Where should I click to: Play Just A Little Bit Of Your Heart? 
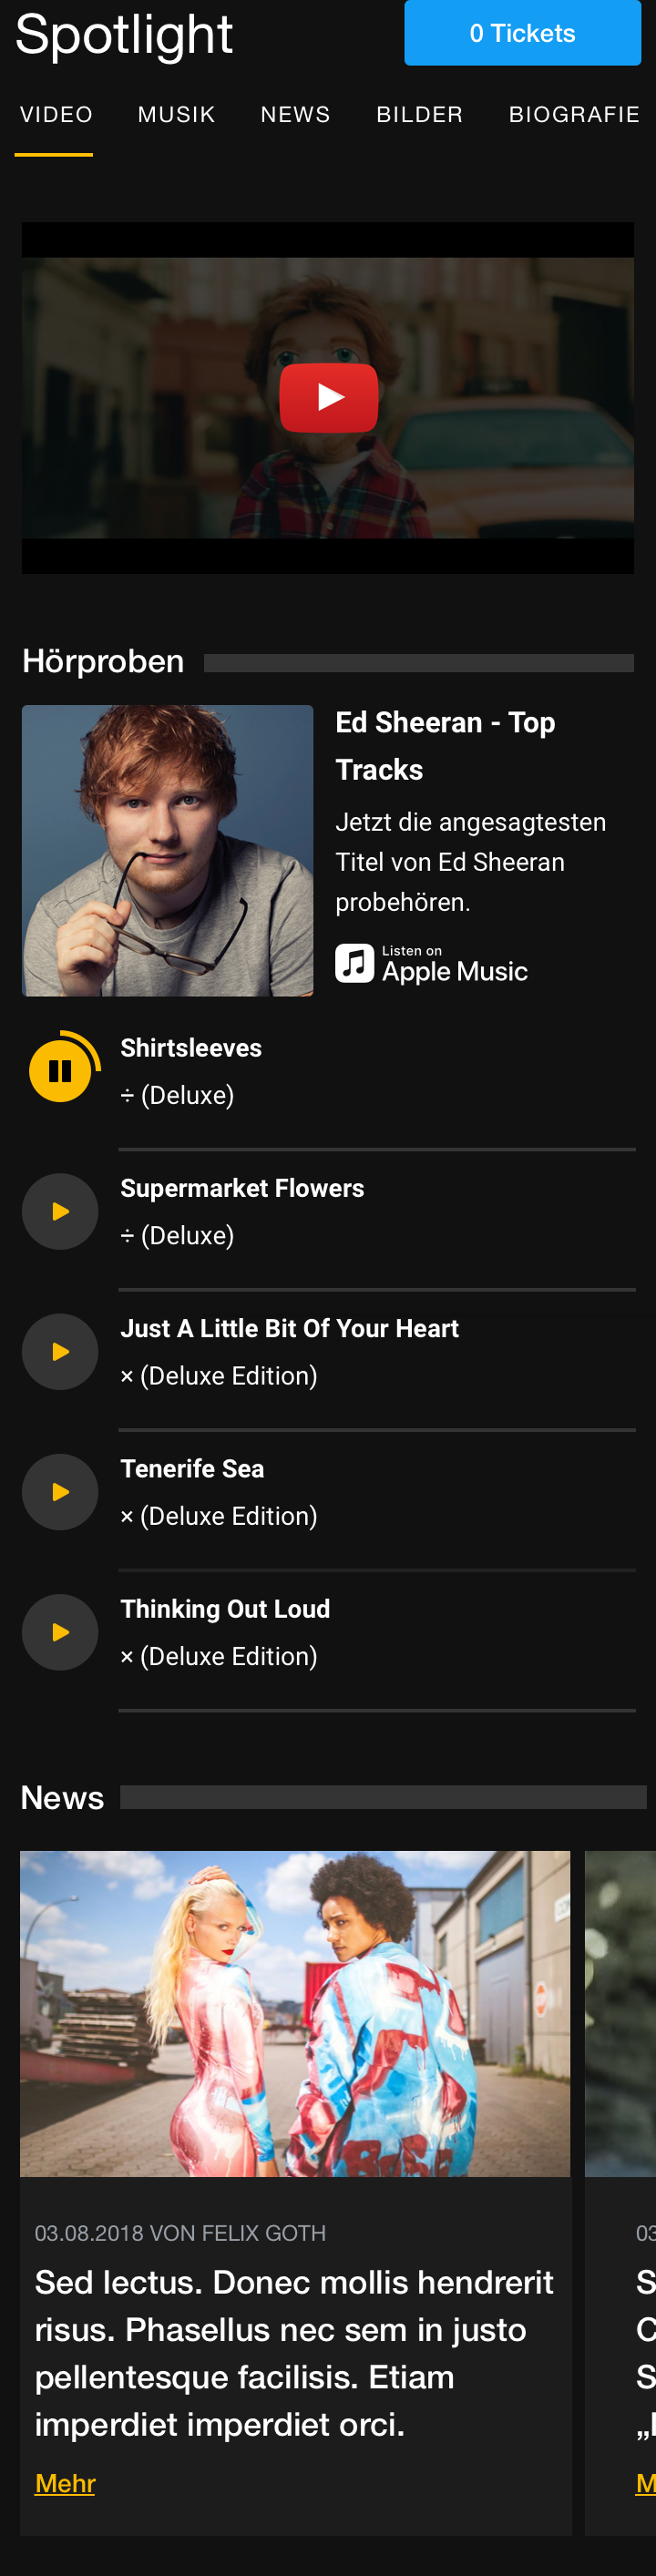[60, 1351]
